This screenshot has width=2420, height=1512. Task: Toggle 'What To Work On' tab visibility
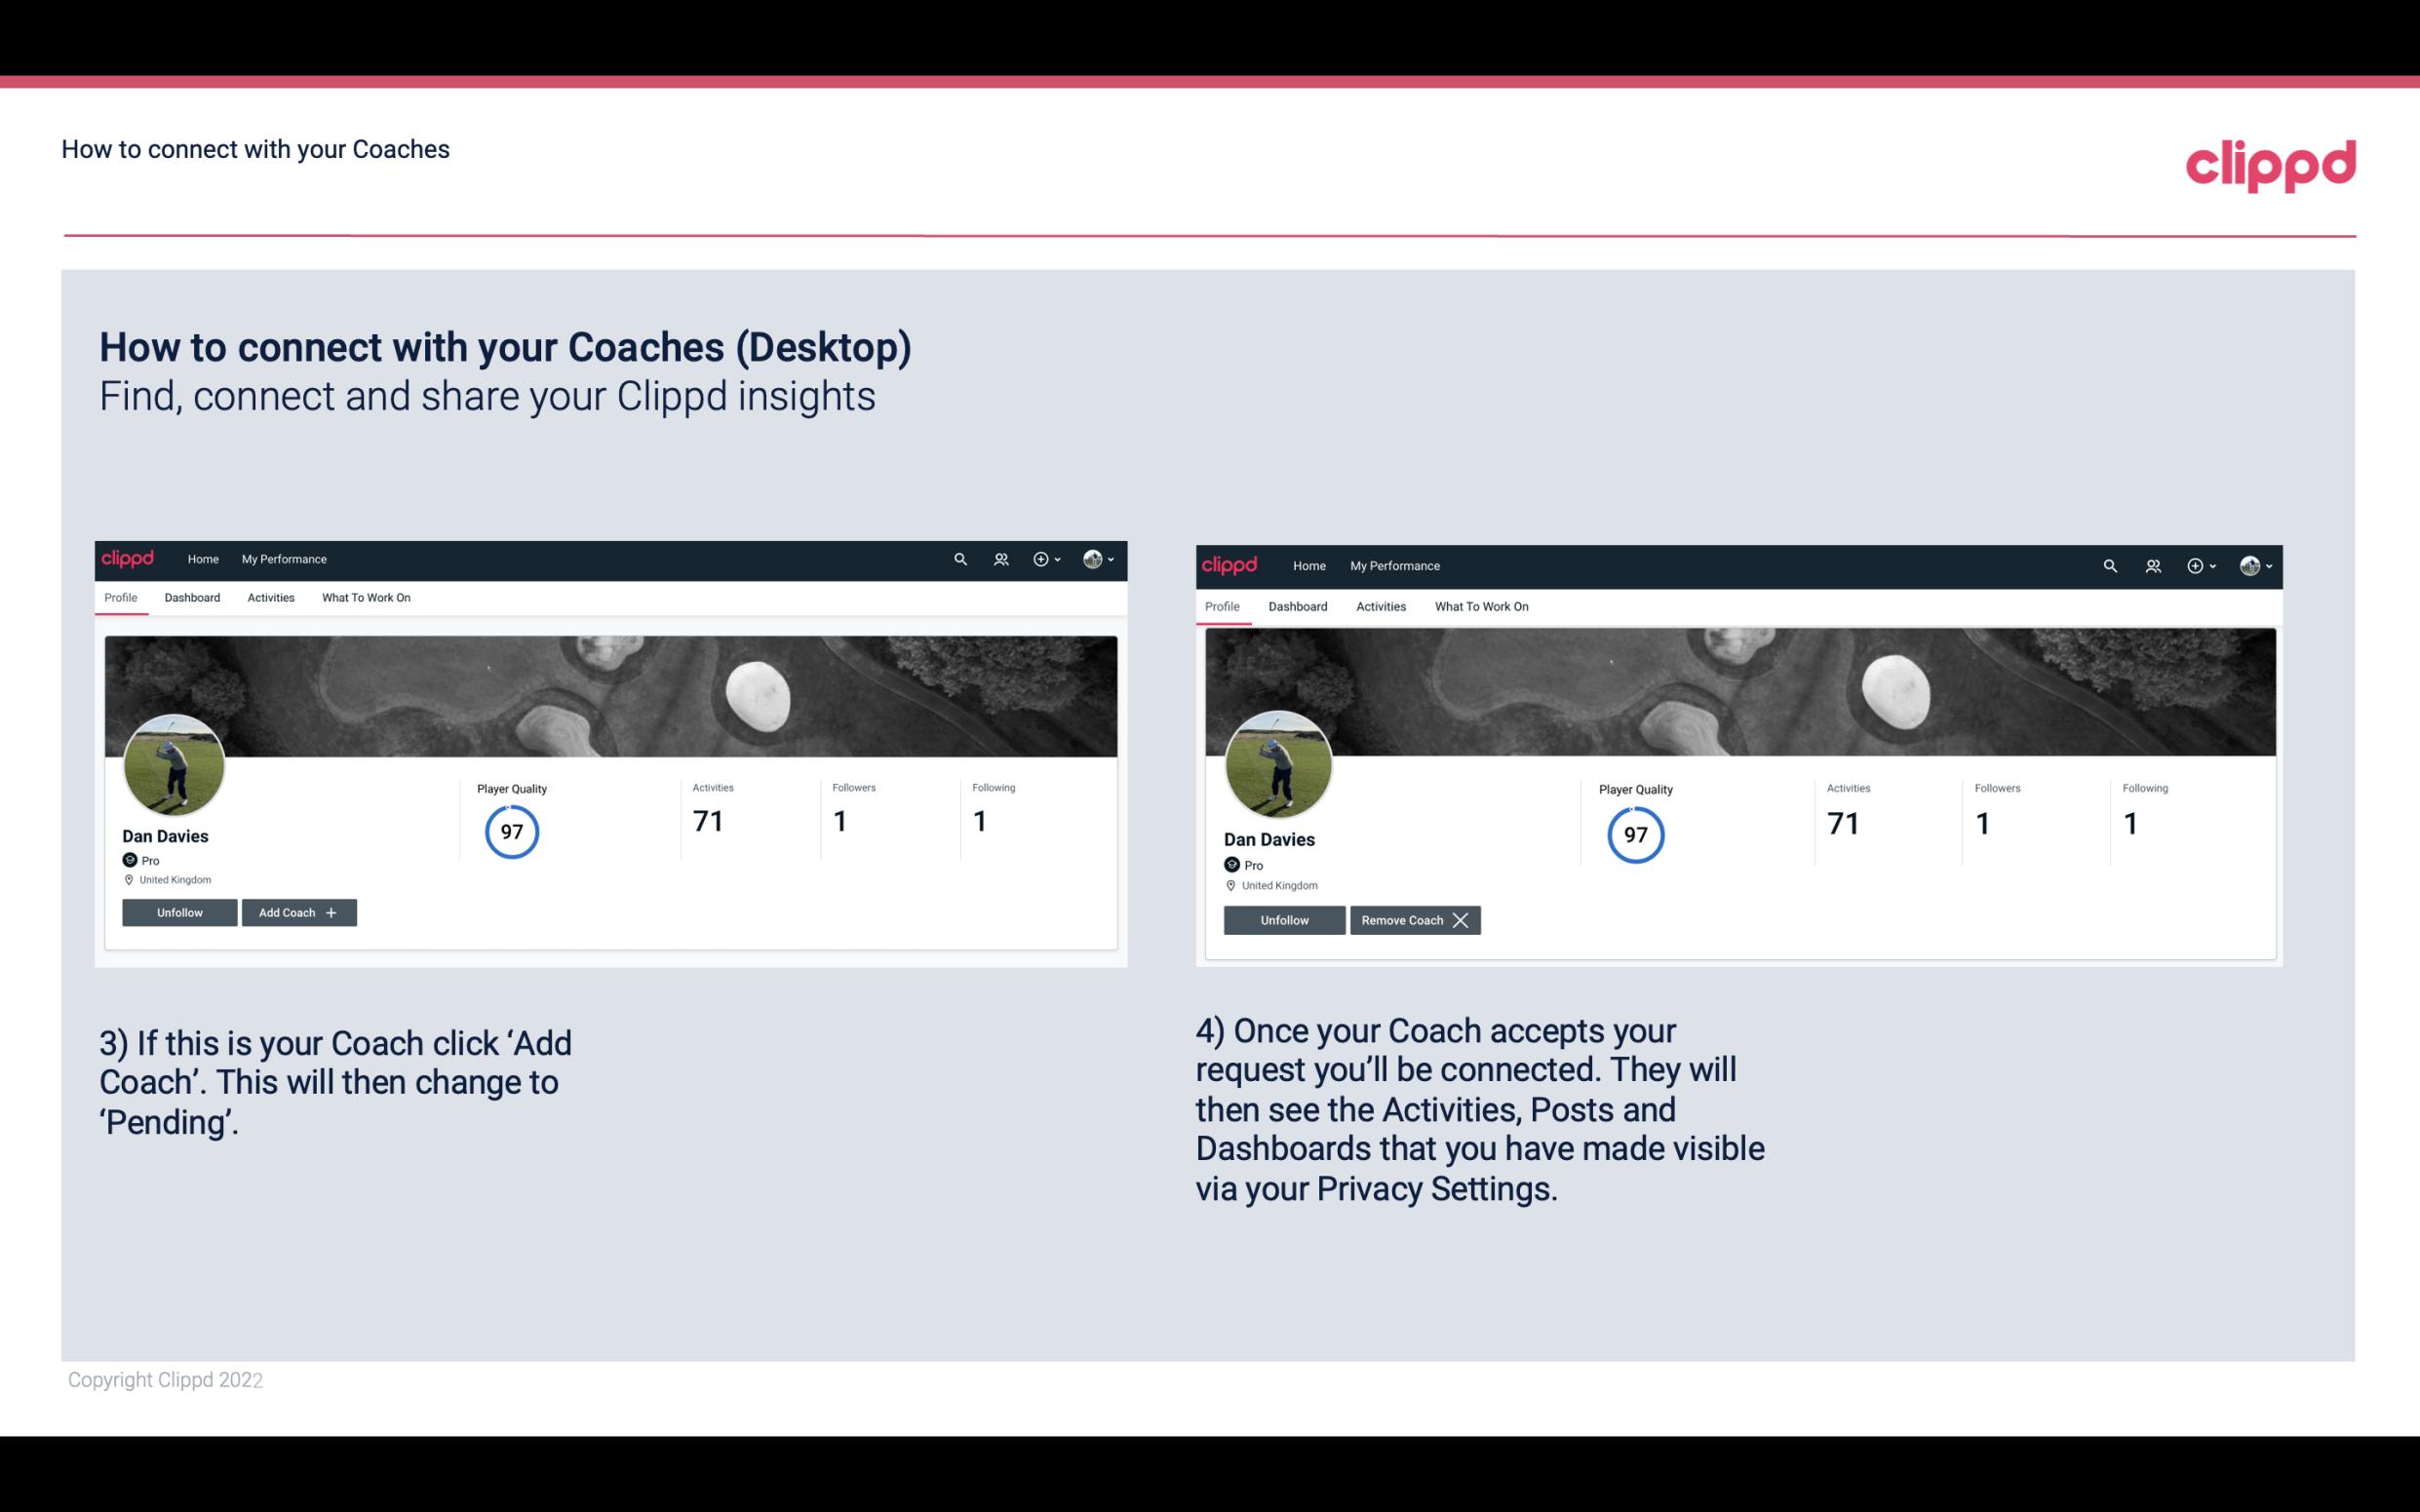[x=366, y=598]
